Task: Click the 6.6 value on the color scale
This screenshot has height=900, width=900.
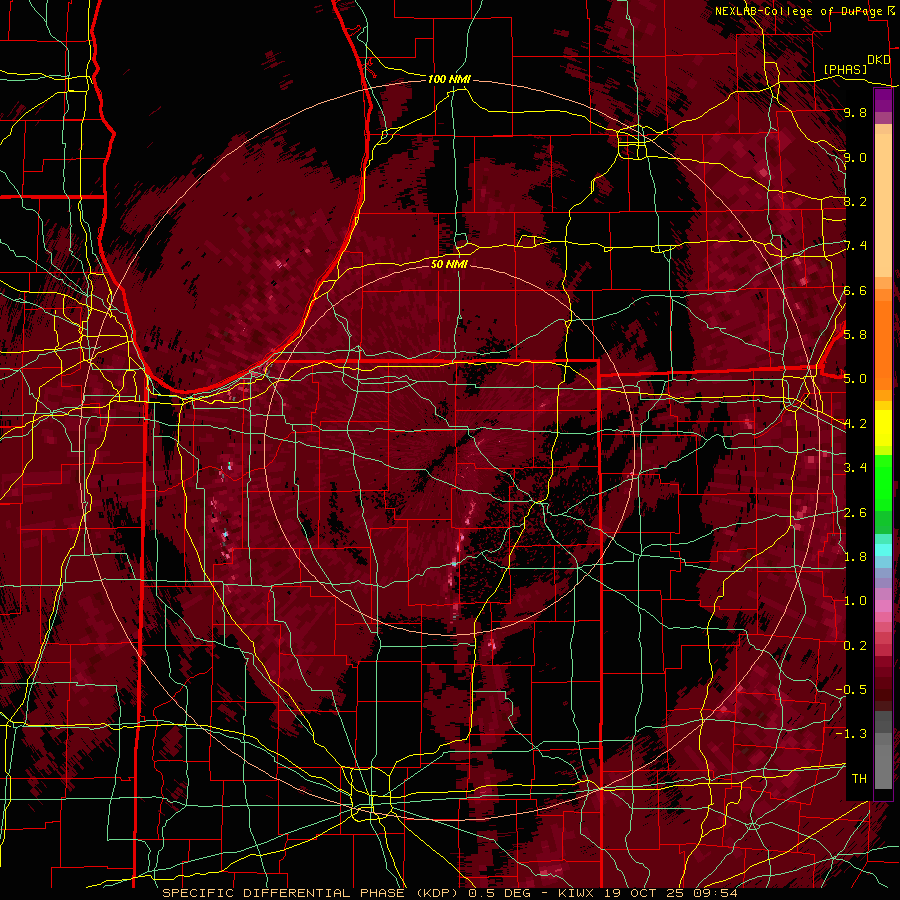Action: point(855,290)
